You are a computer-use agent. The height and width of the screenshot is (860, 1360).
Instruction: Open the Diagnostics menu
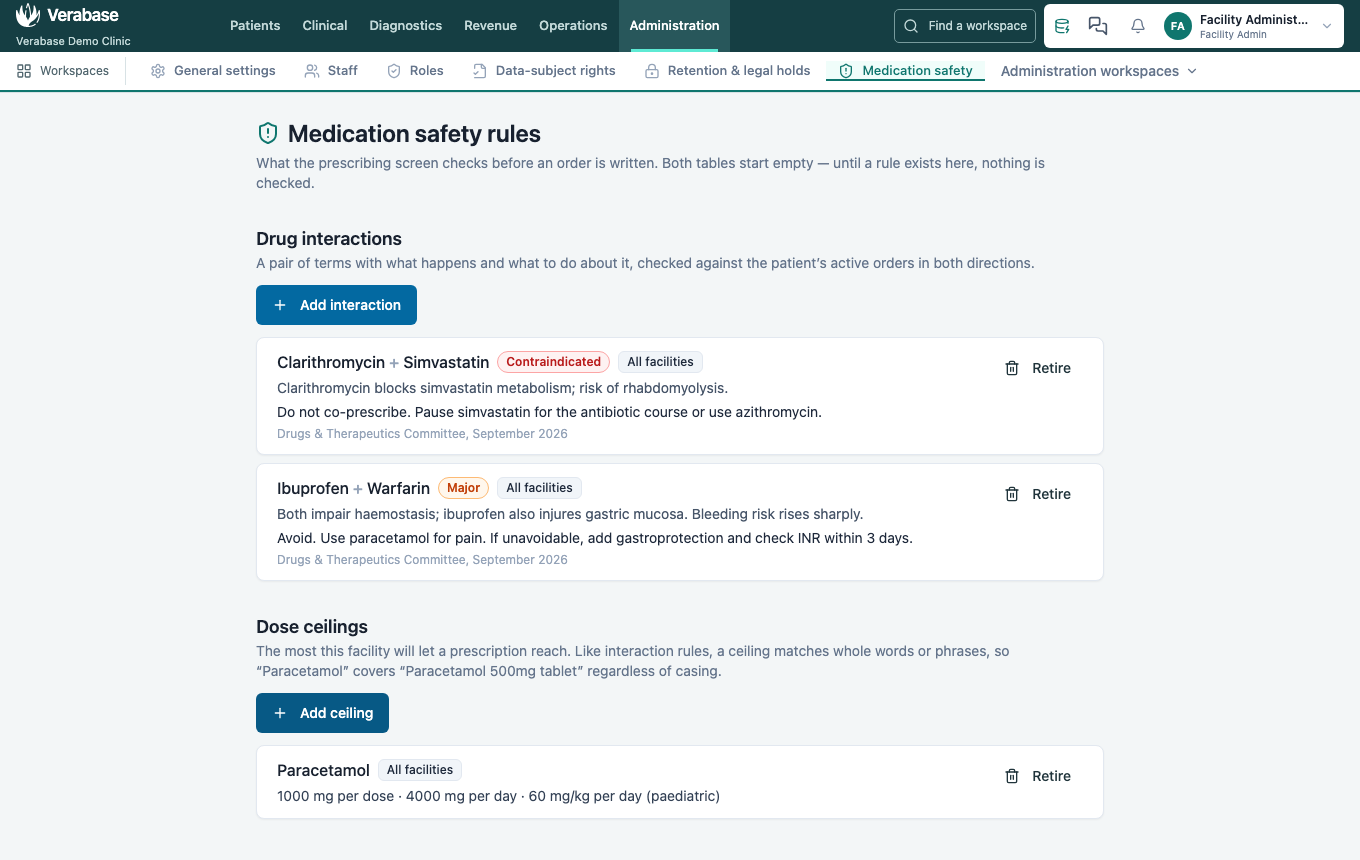406,26
